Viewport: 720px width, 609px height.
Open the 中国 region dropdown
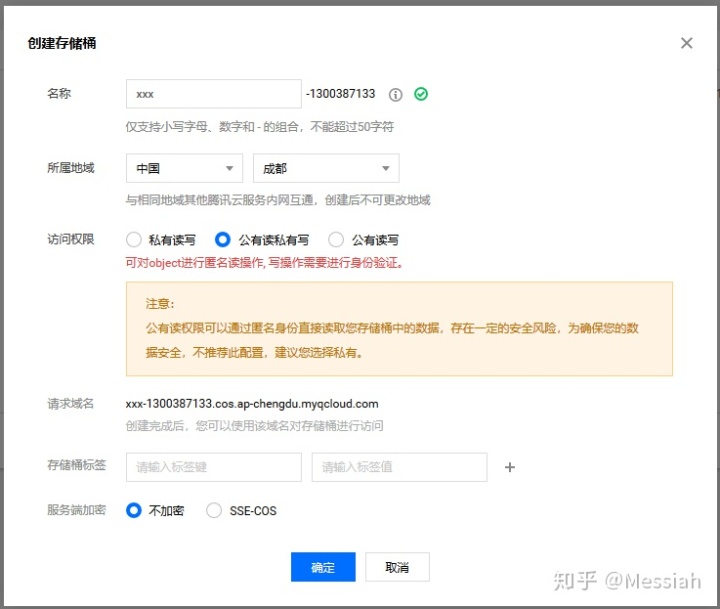(184, 168)
